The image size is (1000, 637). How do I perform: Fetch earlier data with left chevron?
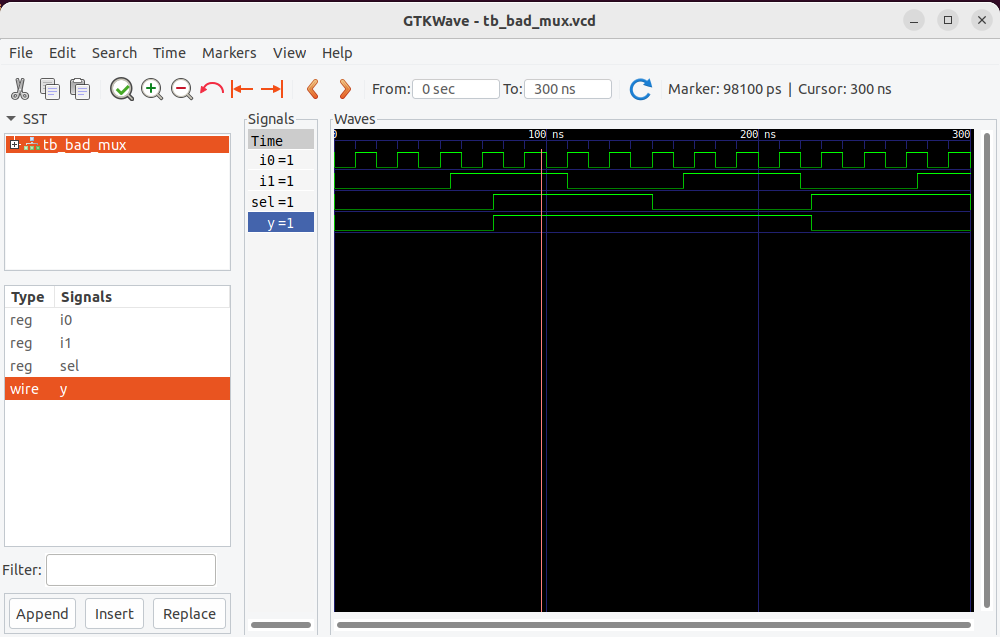(313, 89)
